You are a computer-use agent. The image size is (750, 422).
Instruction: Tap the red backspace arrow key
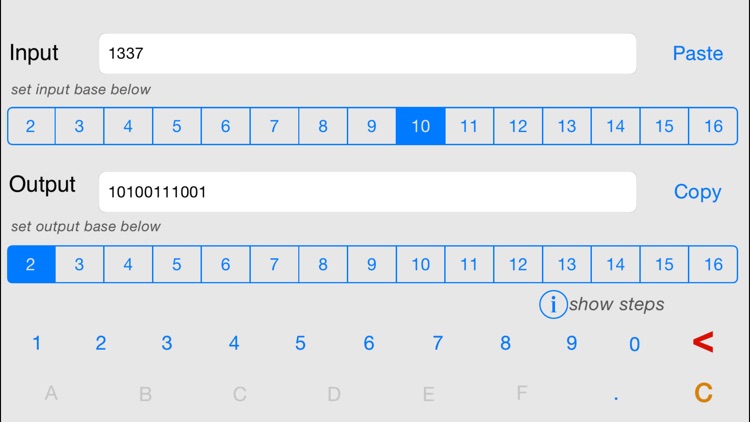coord(703,342)
